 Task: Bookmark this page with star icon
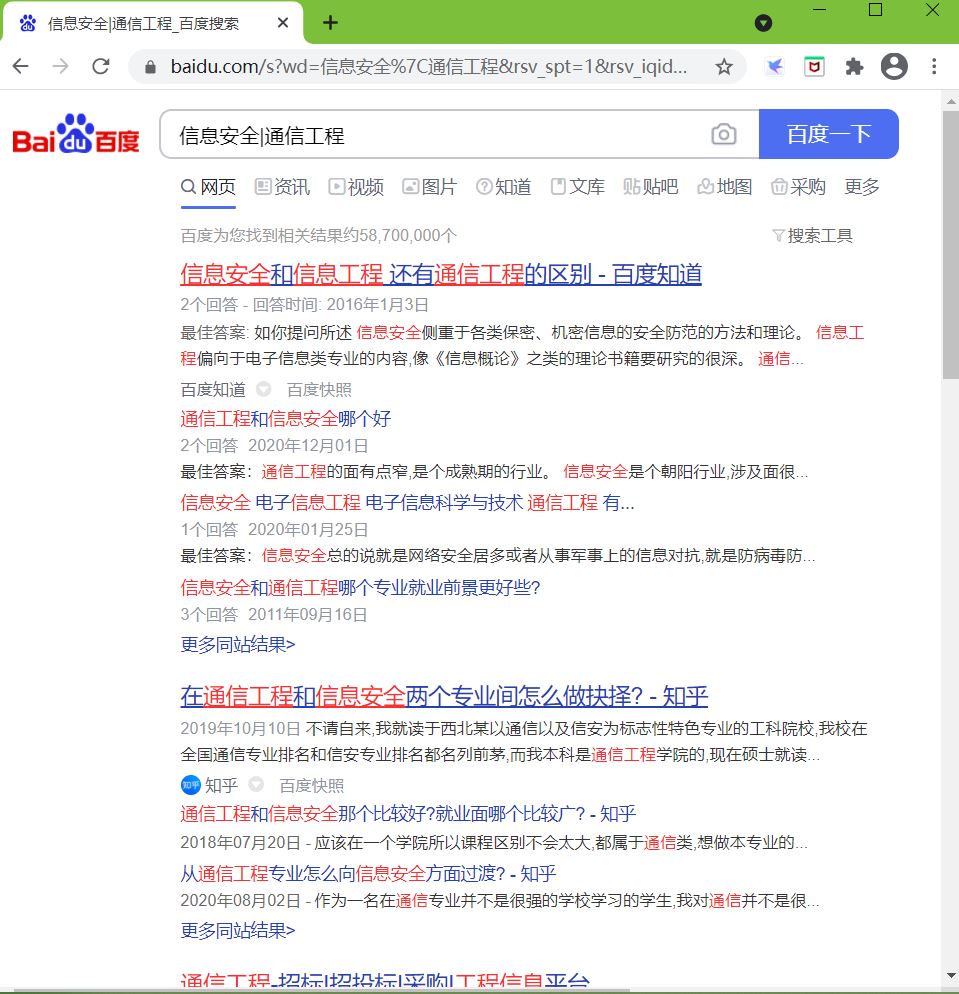coord(724,66)
